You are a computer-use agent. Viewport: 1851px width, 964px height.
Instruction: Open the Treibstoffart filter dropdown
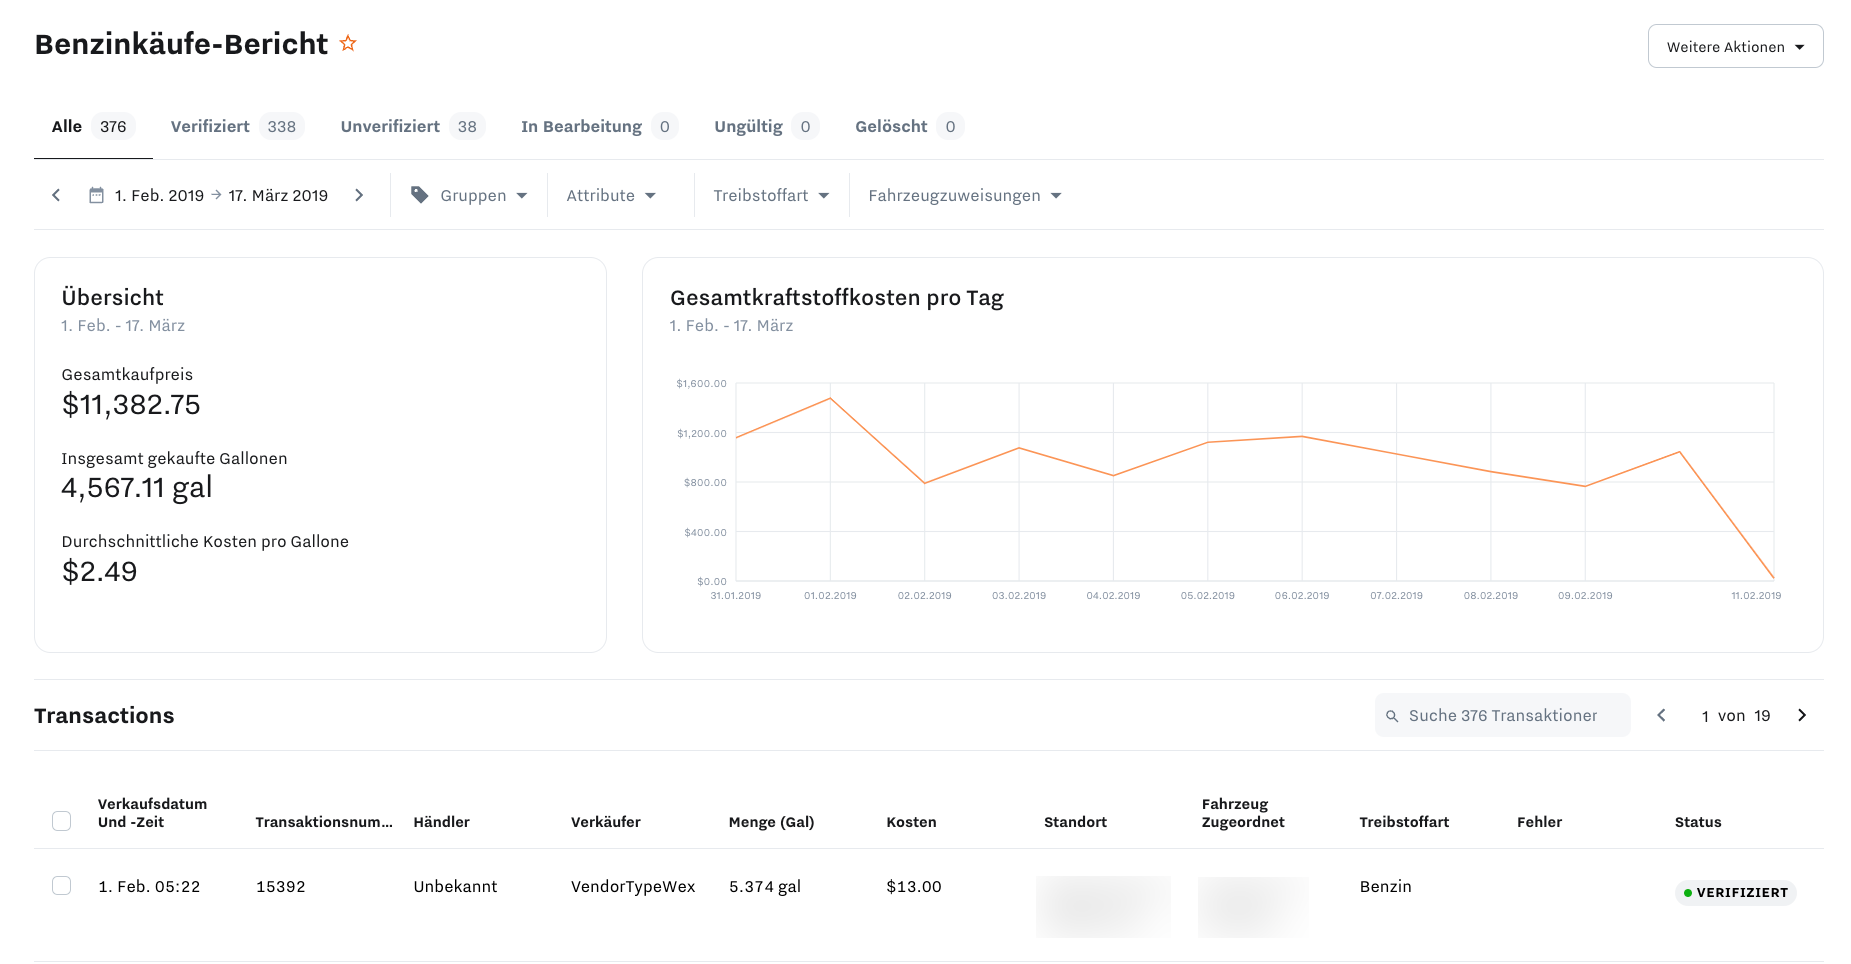tap(771, 195)
